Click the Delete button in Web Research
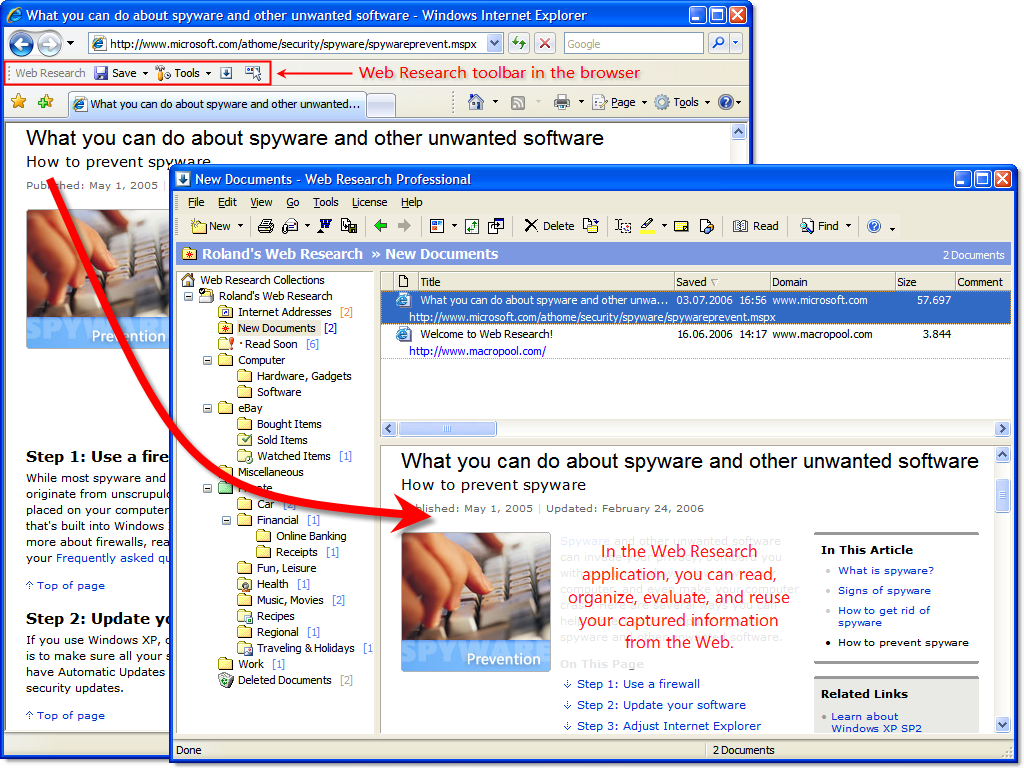The image size is (1024, 768). [549, 226]
